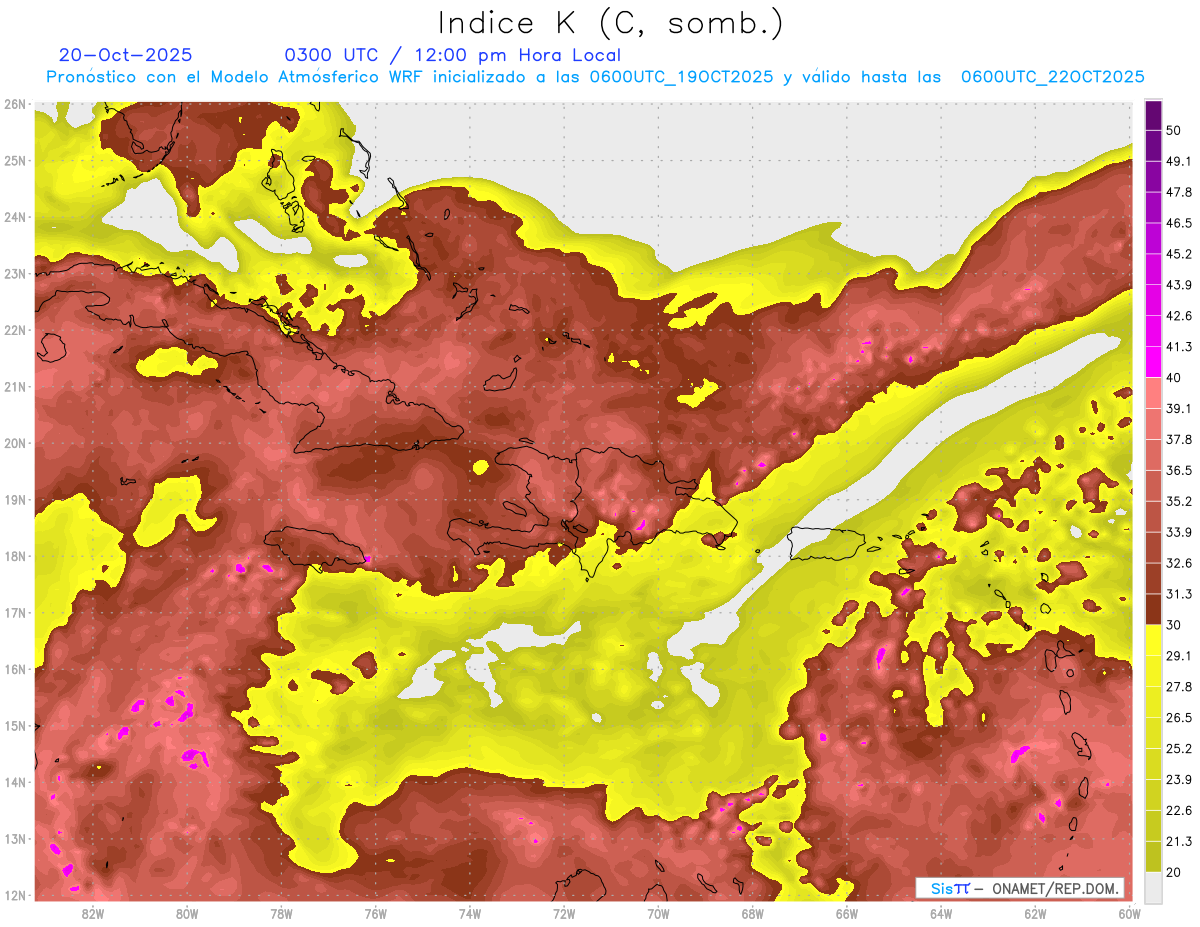The width and height of the screenshot is (1200, 927).
Task: Pick the magenta legend swatch between 40 and 41.3
Action: point(1153,362)
